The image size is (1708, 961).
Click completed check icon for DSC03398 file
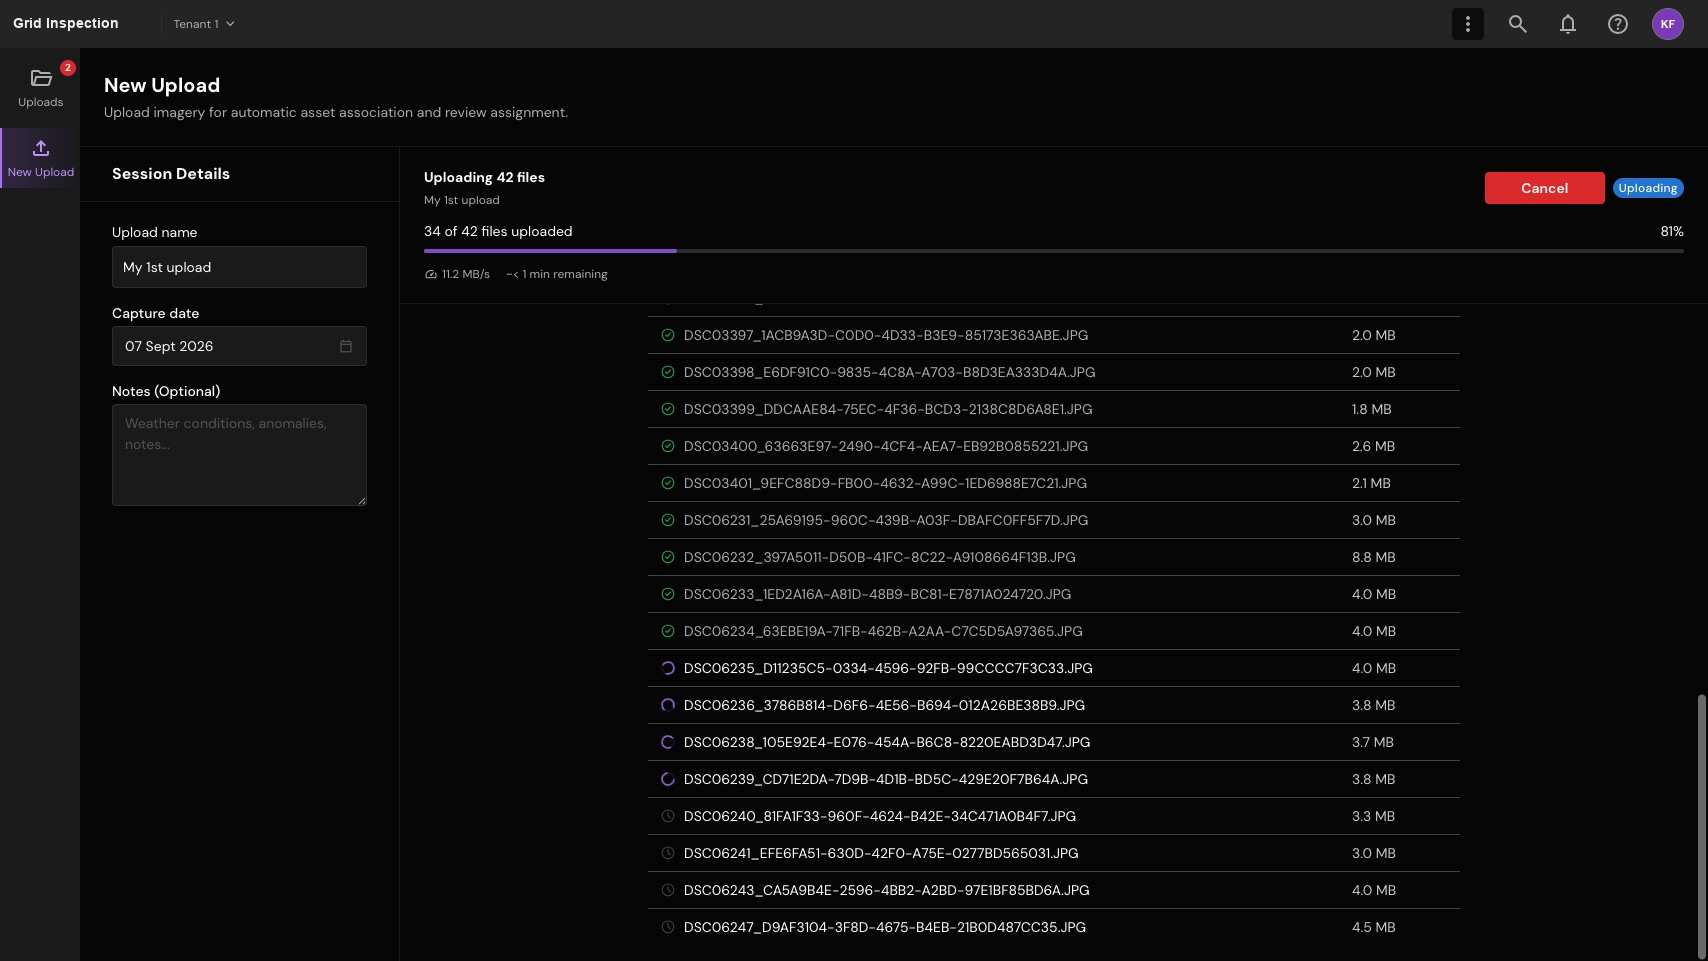tap(667, 372)
